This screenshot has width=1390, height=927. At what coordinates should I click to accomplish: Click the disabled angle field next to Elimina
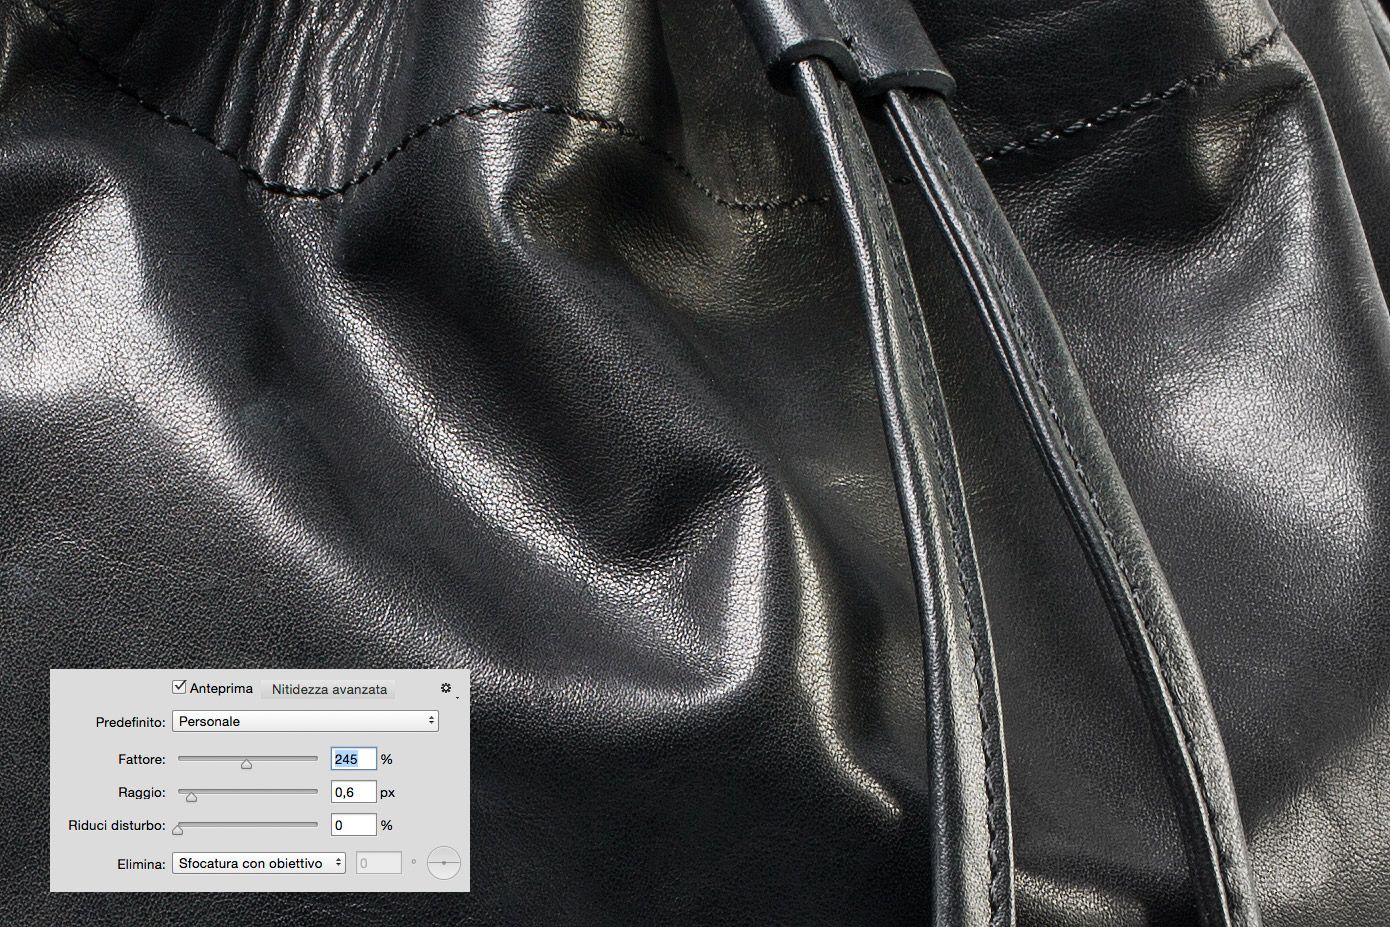tap(379, 863)
